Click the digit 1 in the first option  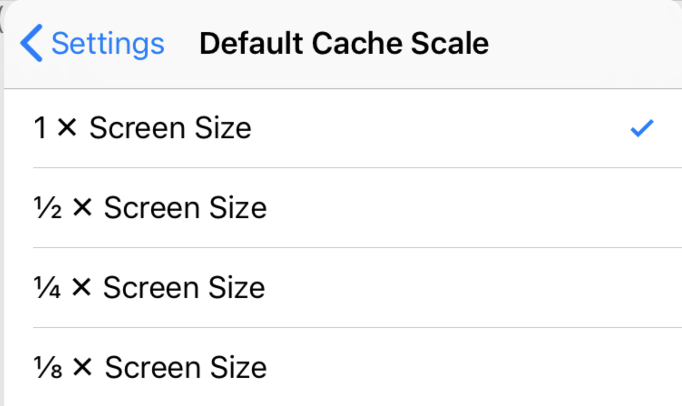tap(40, 129)
